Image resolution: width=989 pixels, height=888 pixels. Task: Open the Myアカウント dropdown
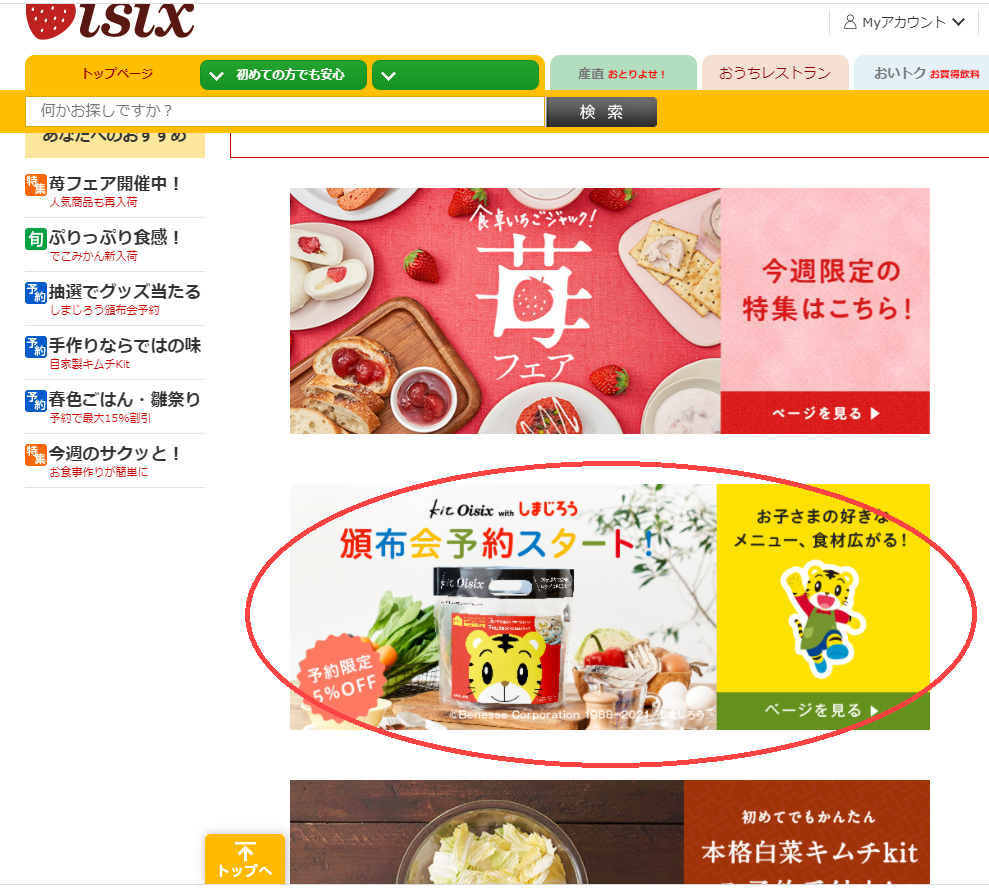(904, 23)
